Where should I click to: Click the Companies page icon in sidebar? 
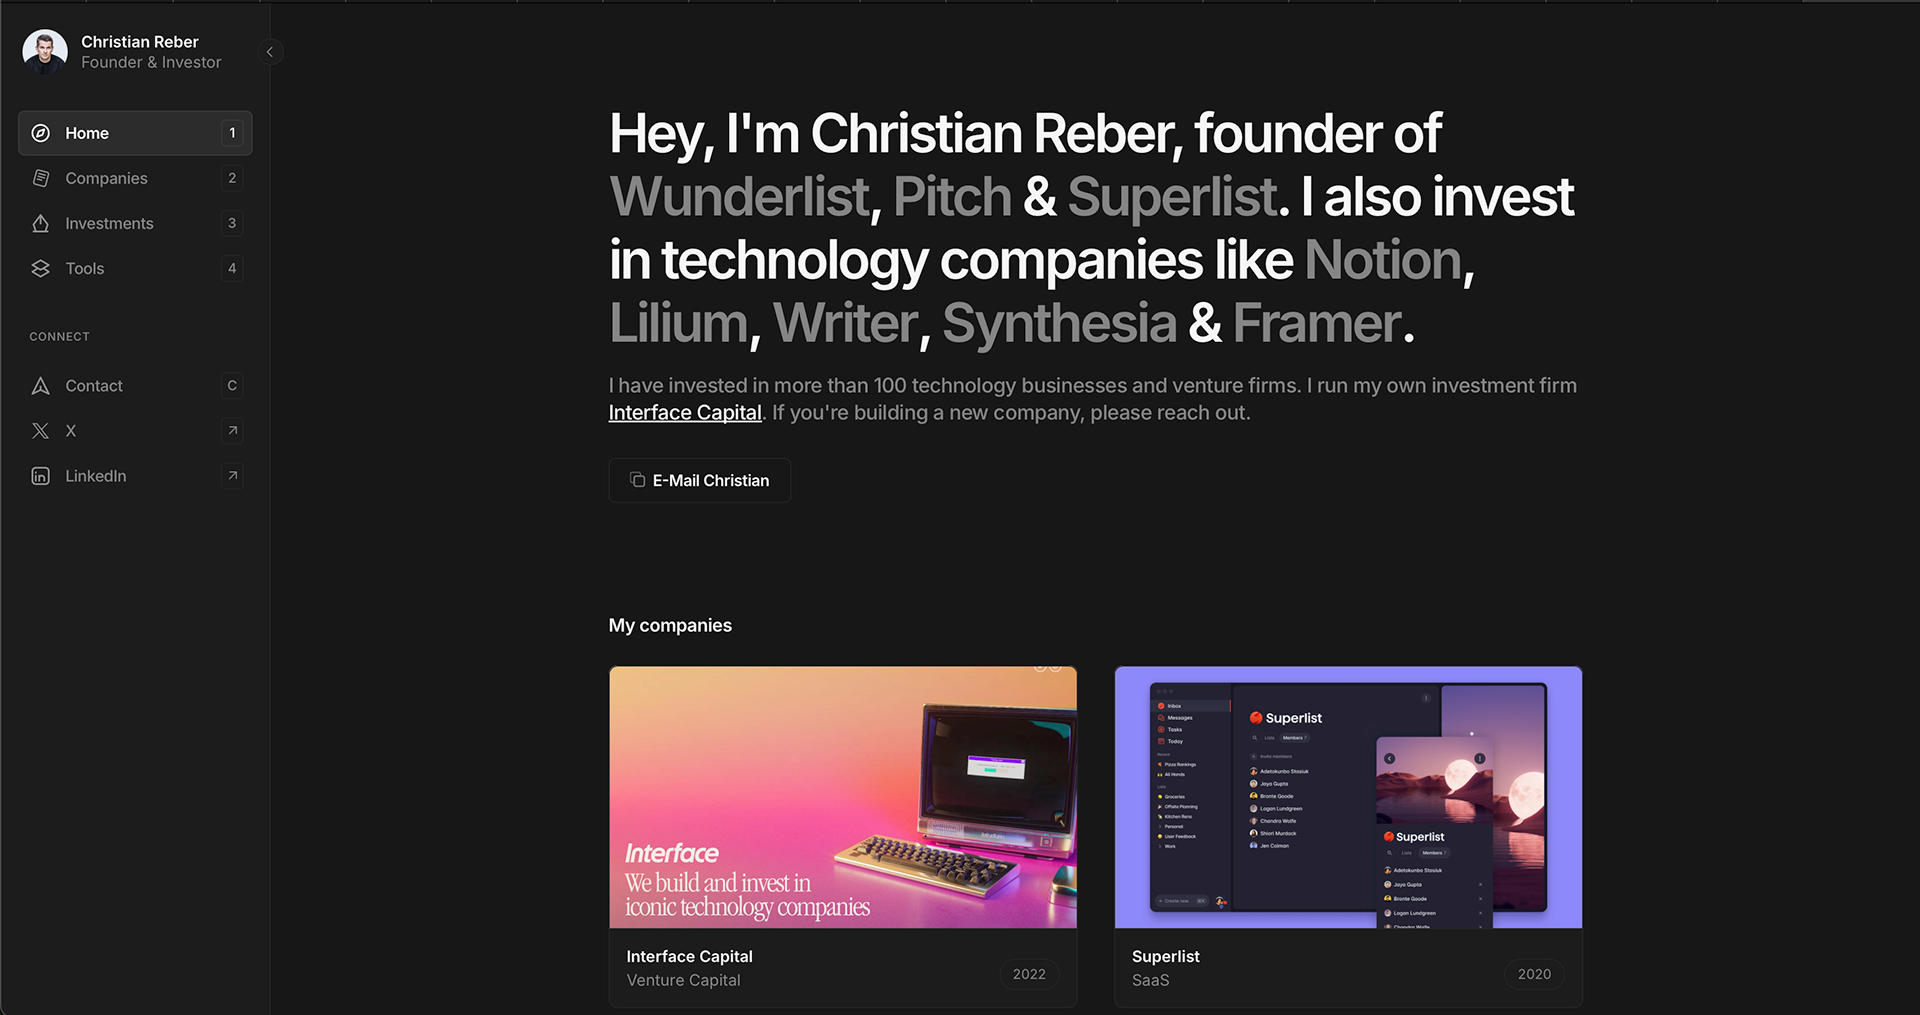[41, 178]
